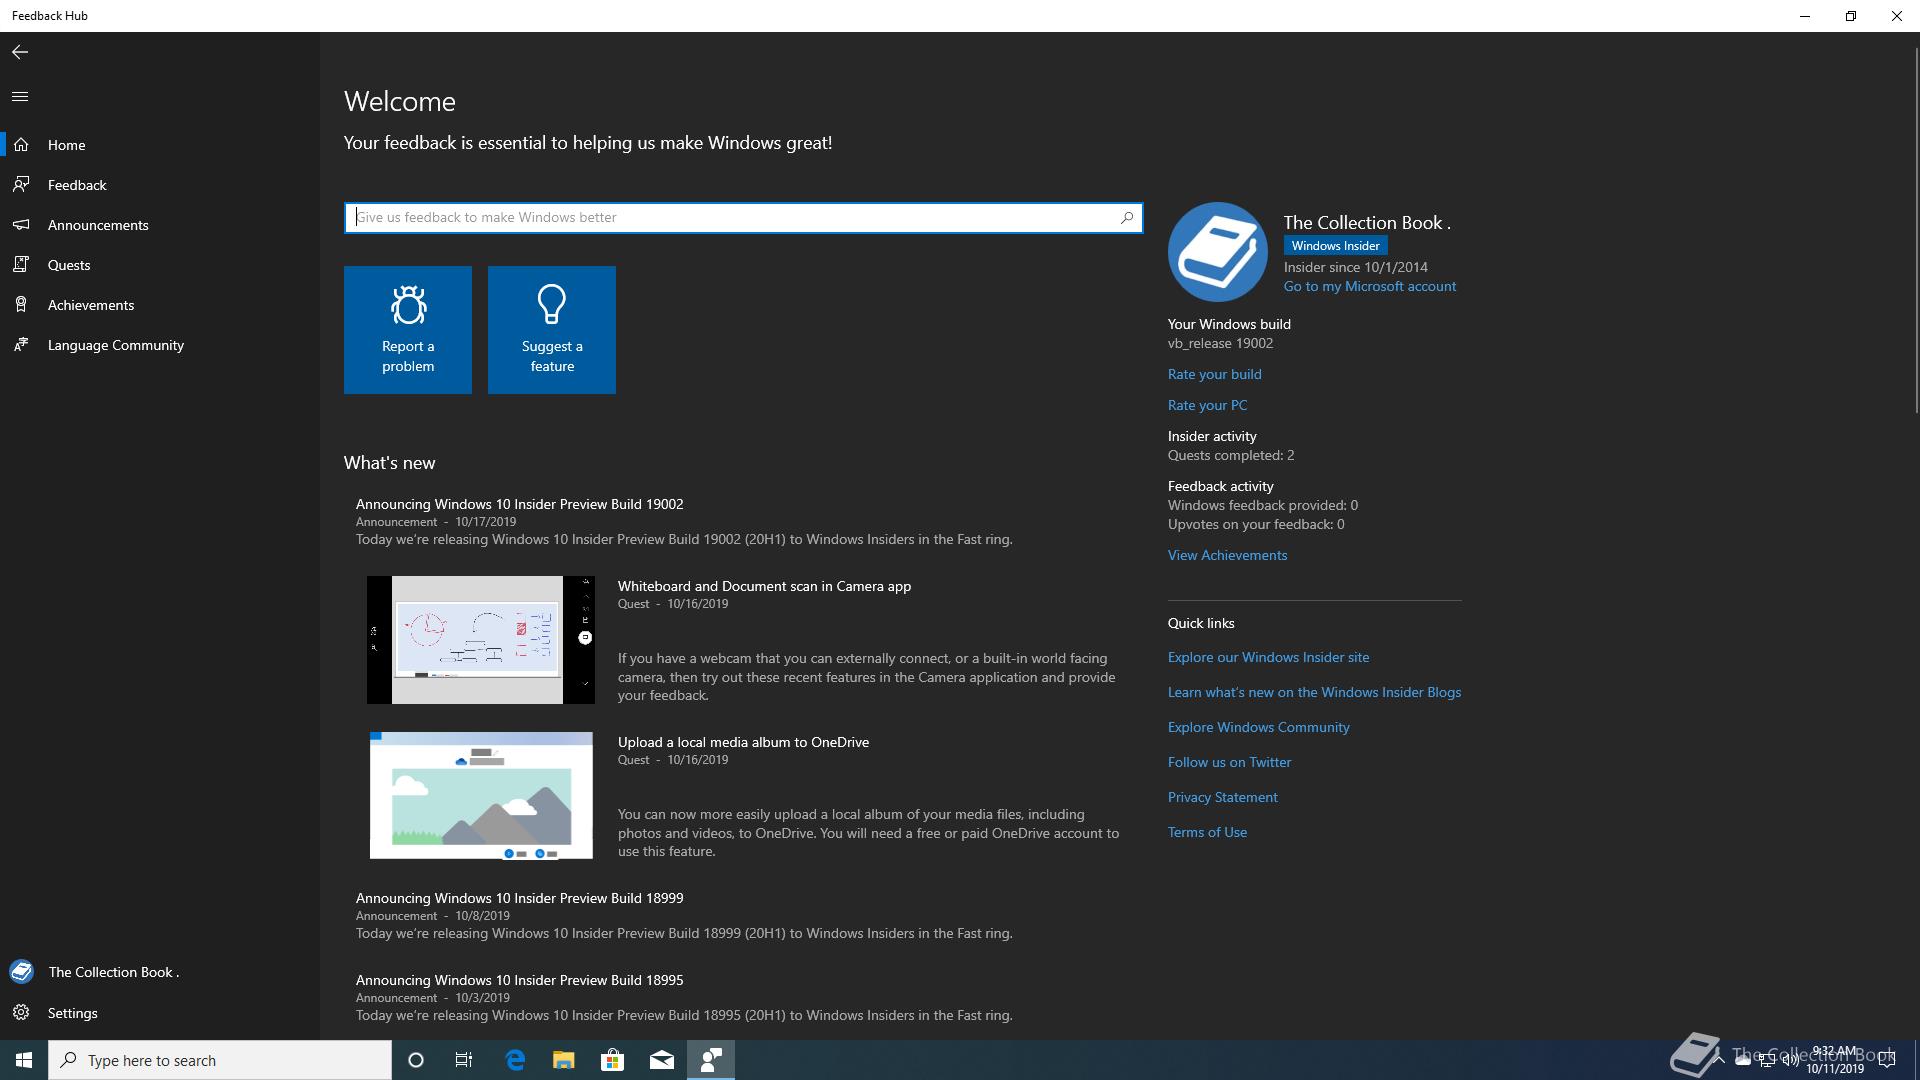Click the Quests icon in sidebar
The image size is (1920, 1080).
click(21, 265)
